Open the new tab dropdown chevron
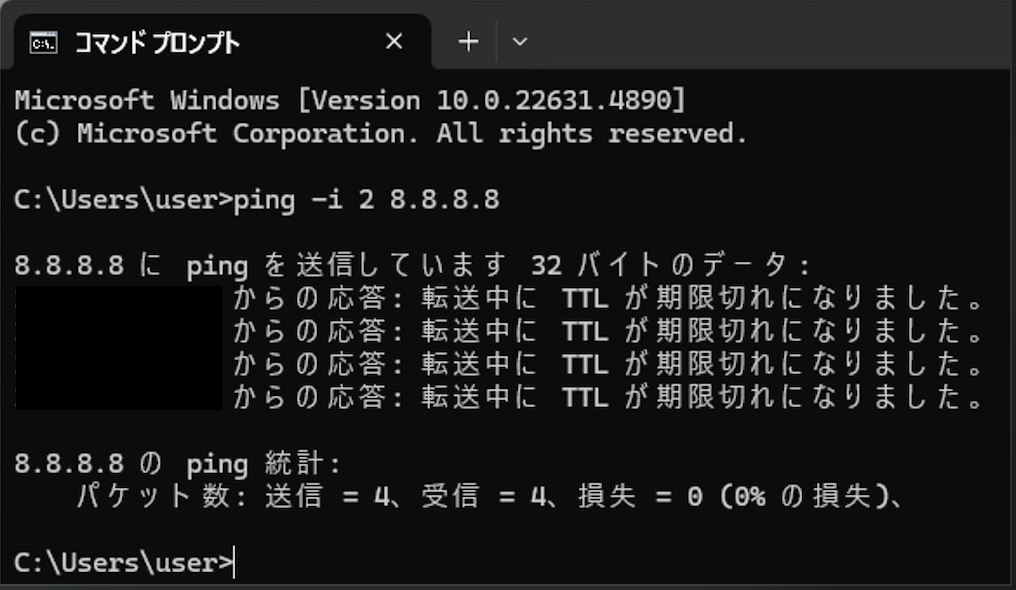The image size is (1016, 590). (x=519, y=41)
